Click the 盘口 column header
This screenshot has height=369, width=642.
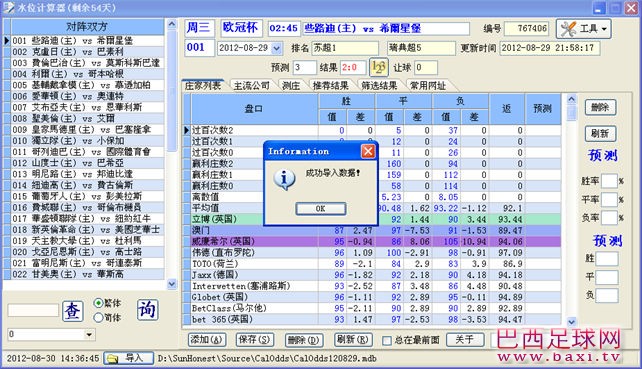(x=255, y=109)
